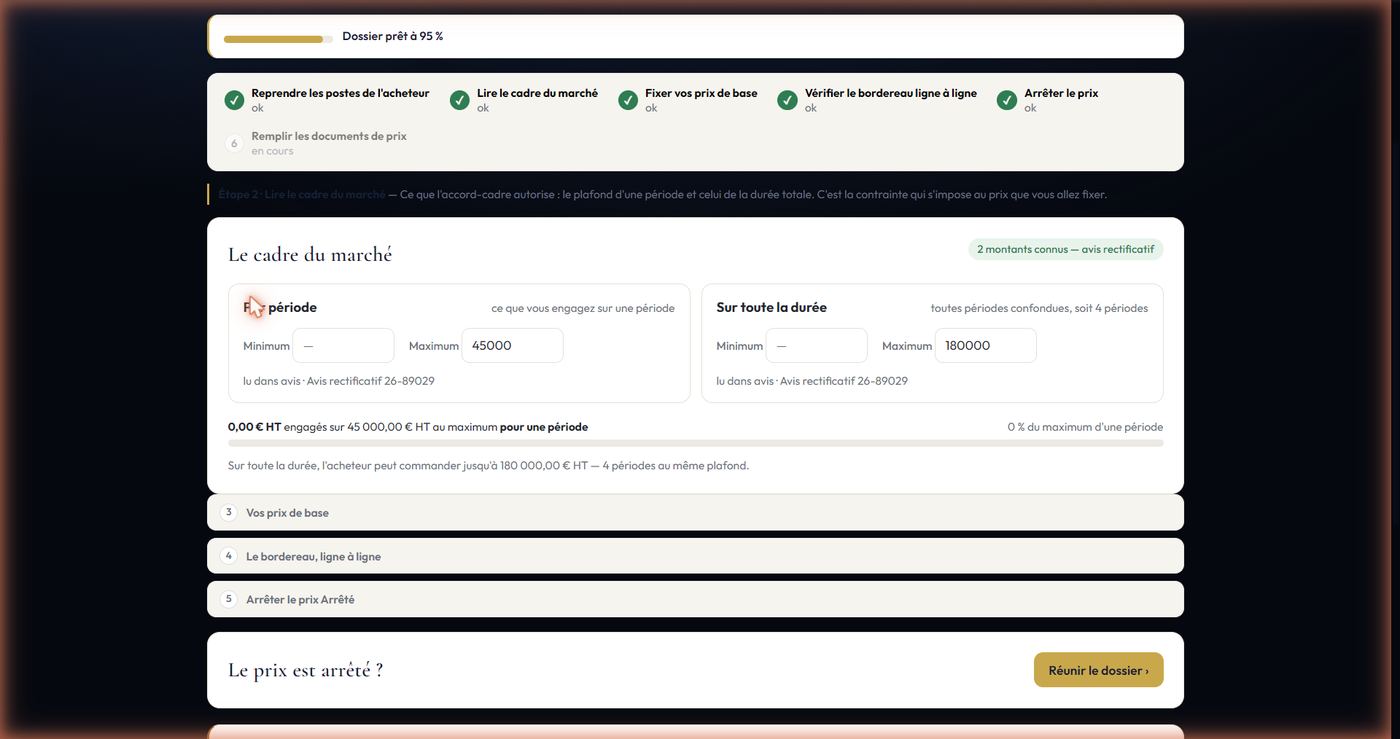Click Avis rectificatif 26-89029 text under Par période
1400x739 pixels.
pos(371,381)
